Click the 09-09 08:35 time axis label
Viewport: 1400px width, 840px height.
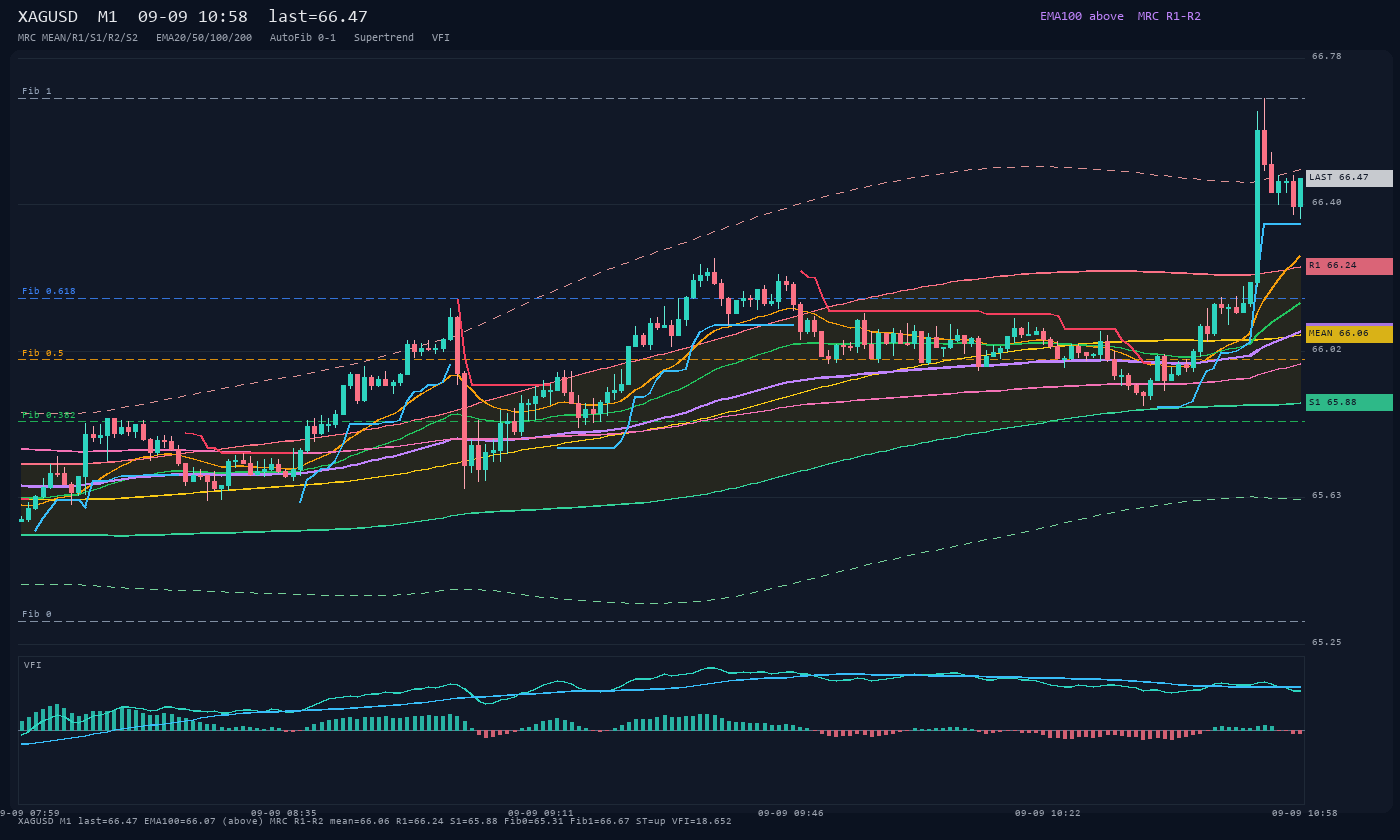coord(284,813)
